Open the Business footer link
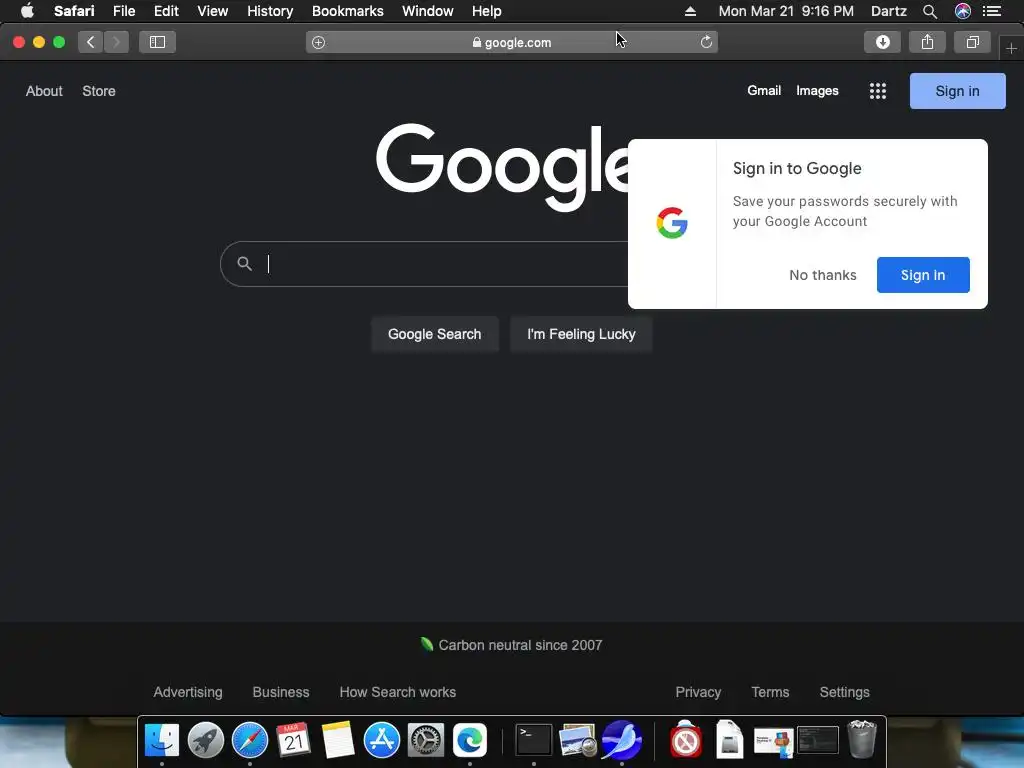 [281, 692]
